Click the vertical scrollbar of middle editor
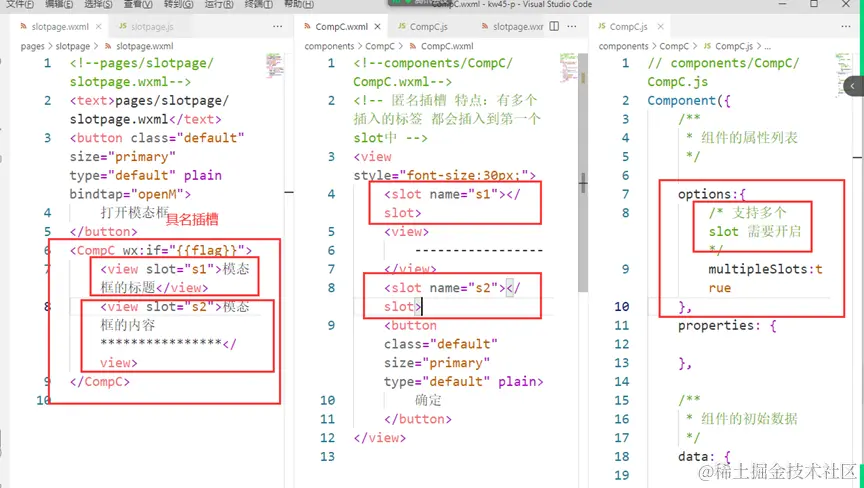Image resolution: width=864 pixels, height=488 pixels. click(583, 172)
